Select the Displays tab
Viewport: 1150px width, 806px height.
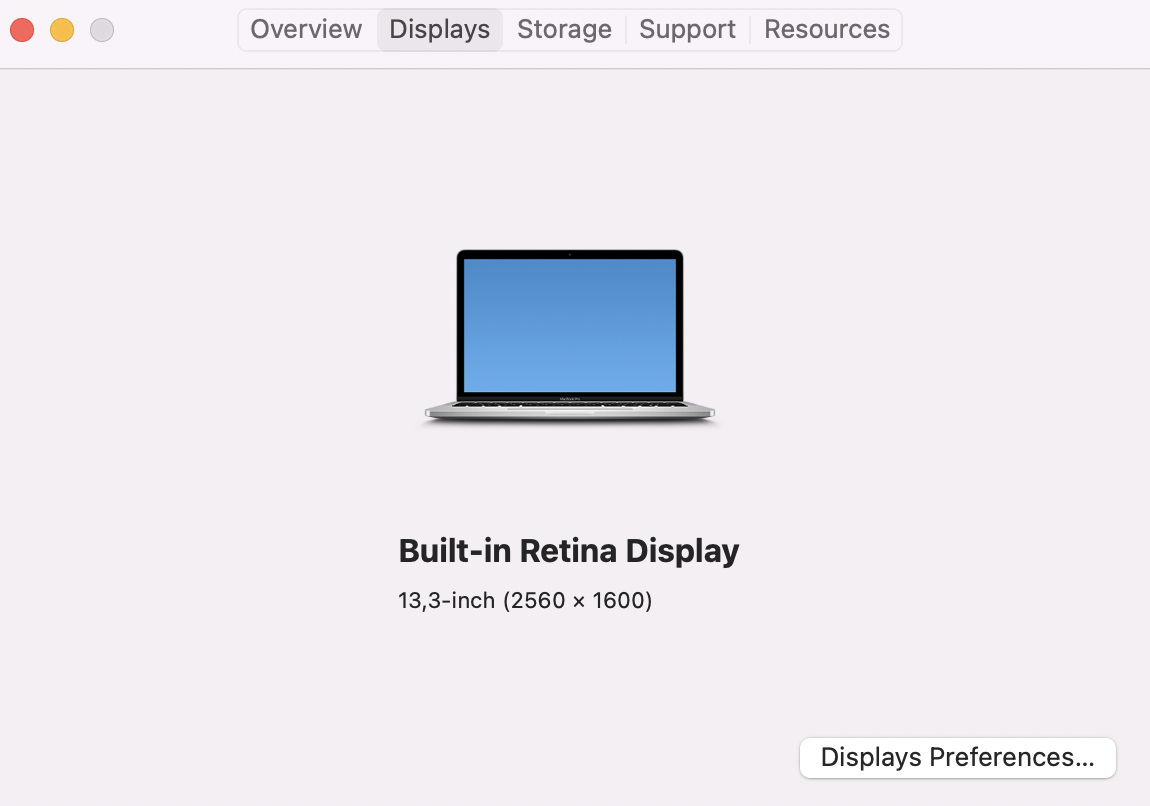click(x=439, y=29)
